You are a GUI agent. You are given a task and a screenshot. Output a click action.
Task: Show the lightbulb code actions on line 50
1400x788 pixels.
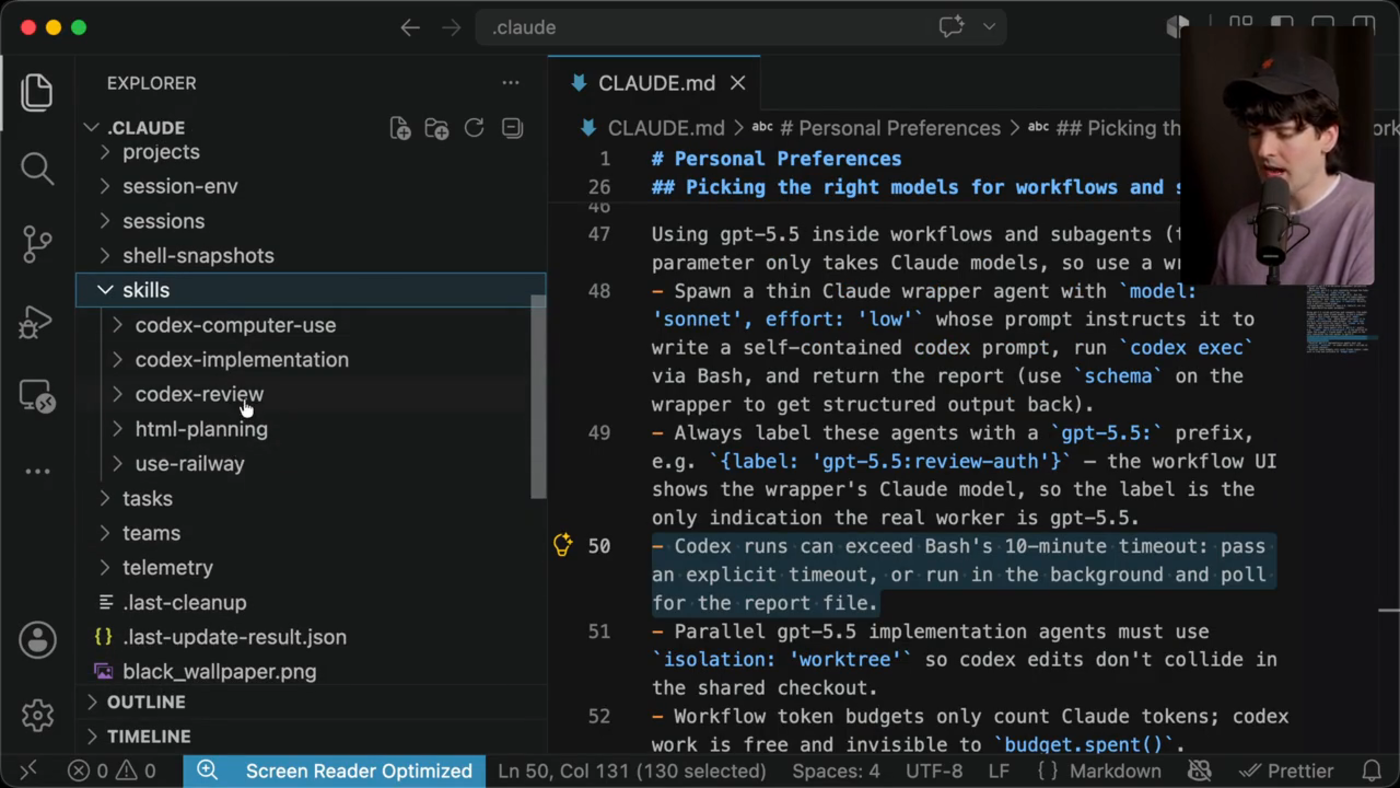point(563,545)
